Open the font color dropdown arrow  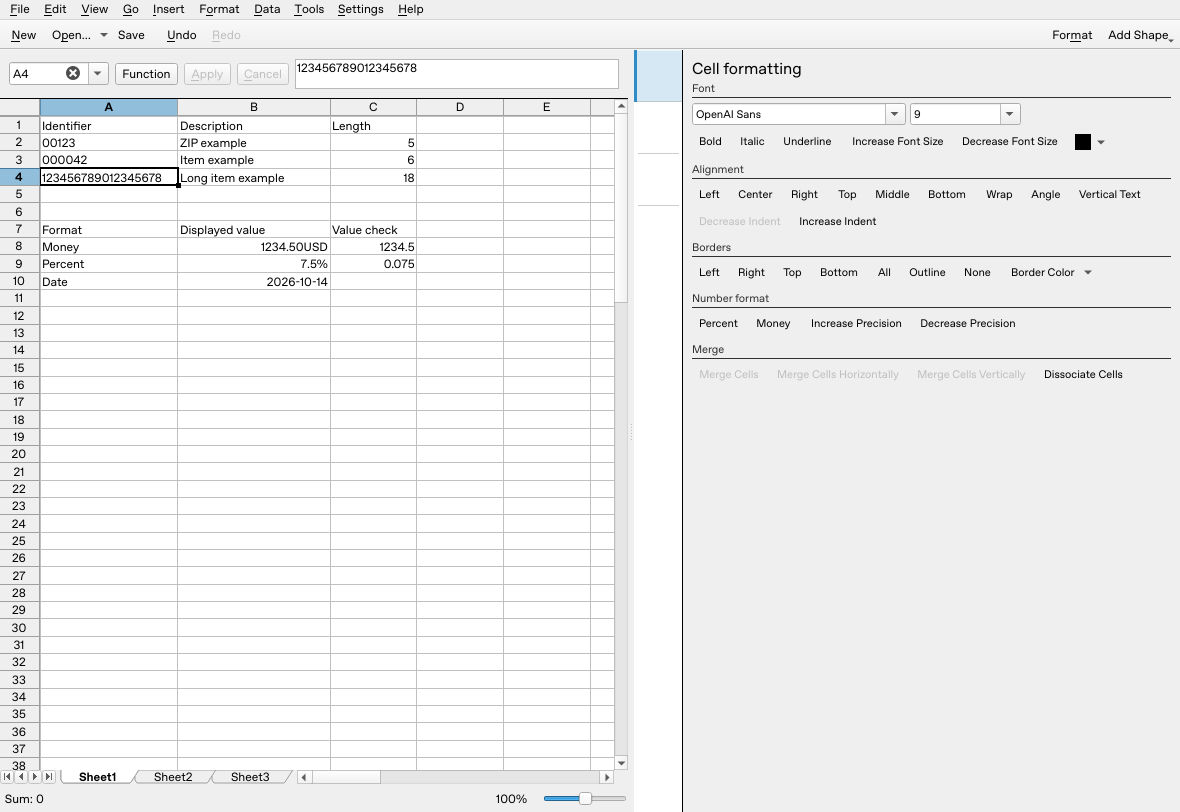(1101, 142)
